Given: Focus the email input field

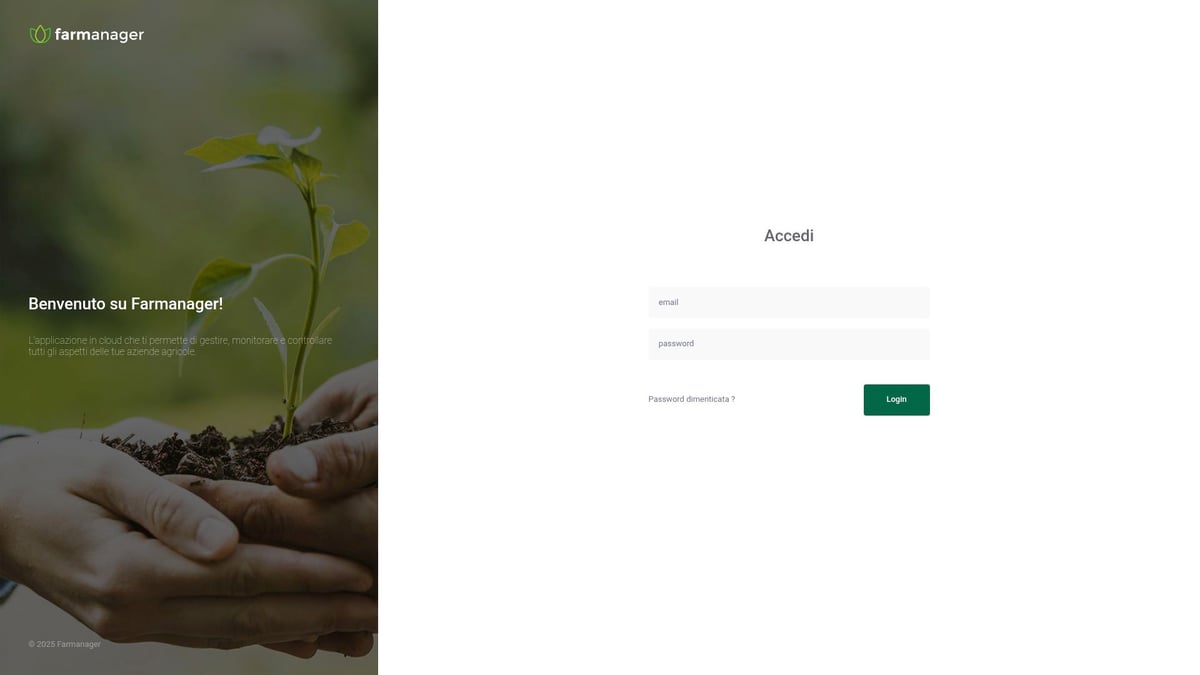Looking at the screenshot, I should click(x=789, y=302).
